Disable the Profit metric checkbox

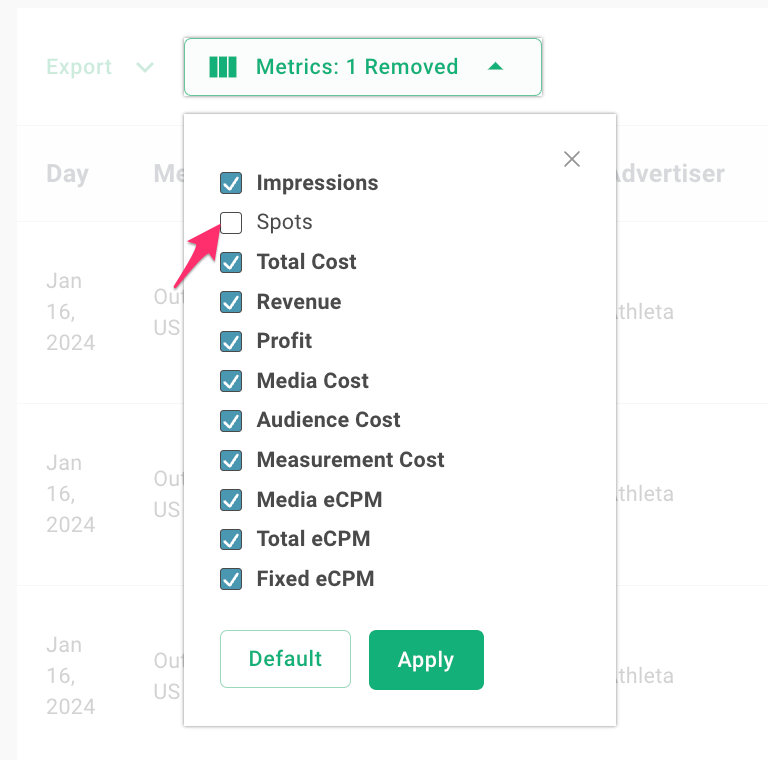tap(231, 341)
